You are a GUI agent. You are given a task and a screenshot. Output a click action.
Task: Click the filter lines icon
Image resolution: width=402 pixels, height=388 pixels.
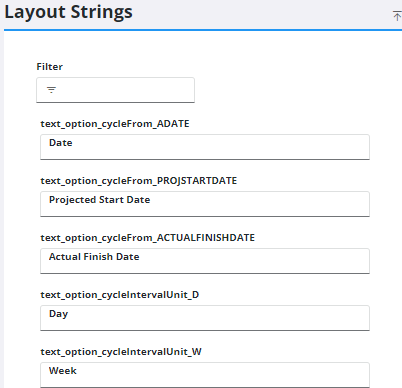coord(51,90)
